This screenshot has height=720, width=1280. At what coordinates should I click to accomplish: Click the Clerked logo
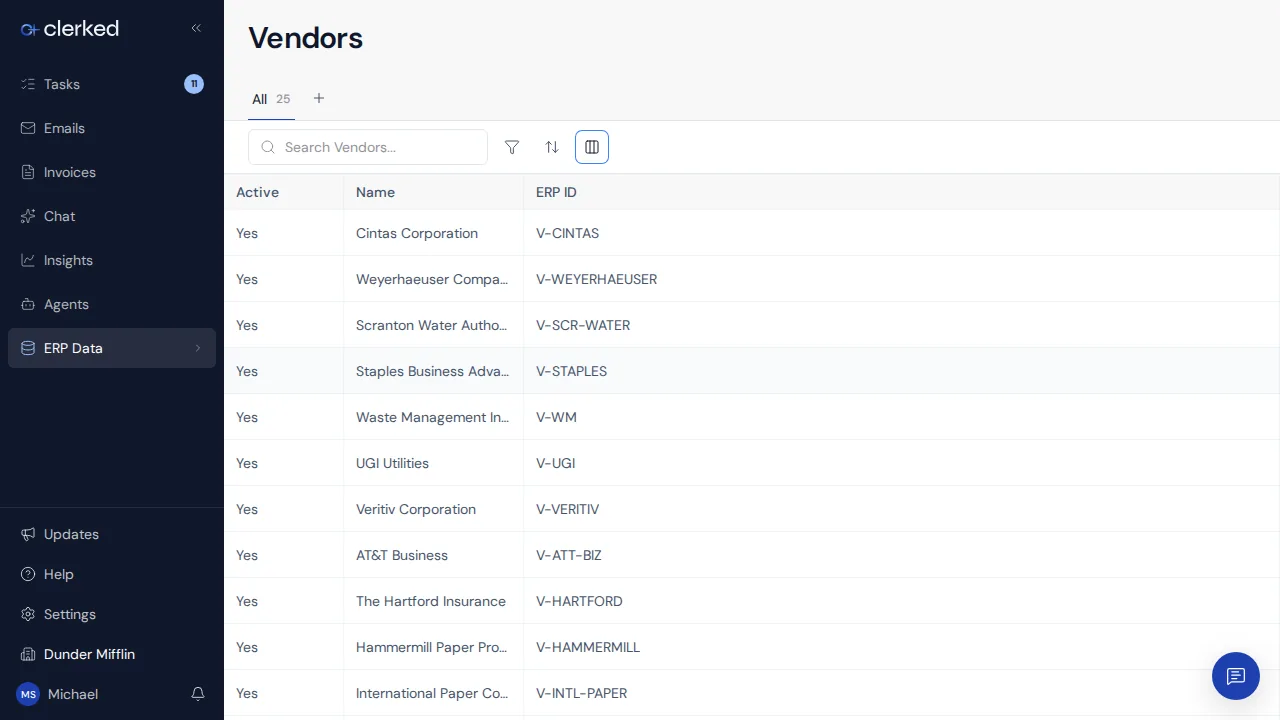(x=70, y=29)
